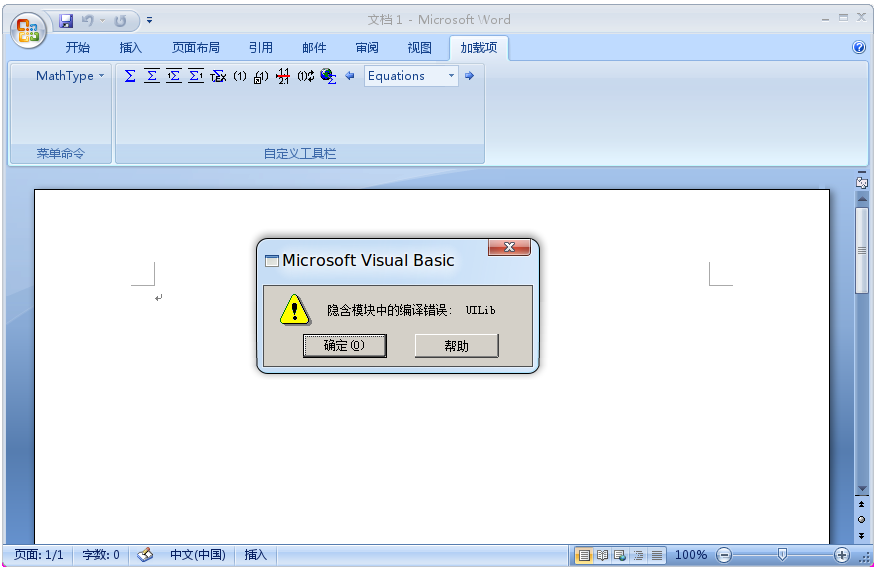
Task: Update equation numbers icon
Action: tap(306, 76)
